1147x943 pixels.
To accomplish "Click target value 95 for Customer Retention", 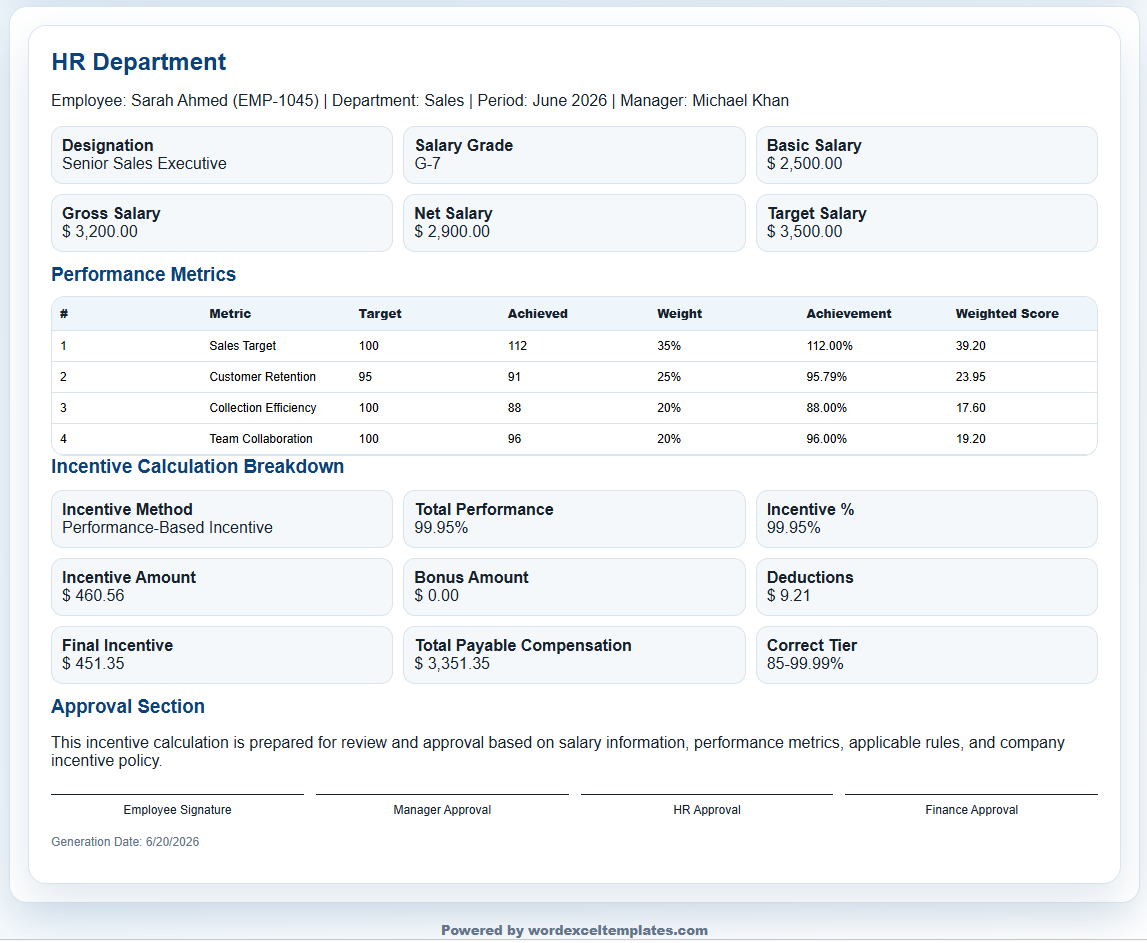I will [365, 377].
